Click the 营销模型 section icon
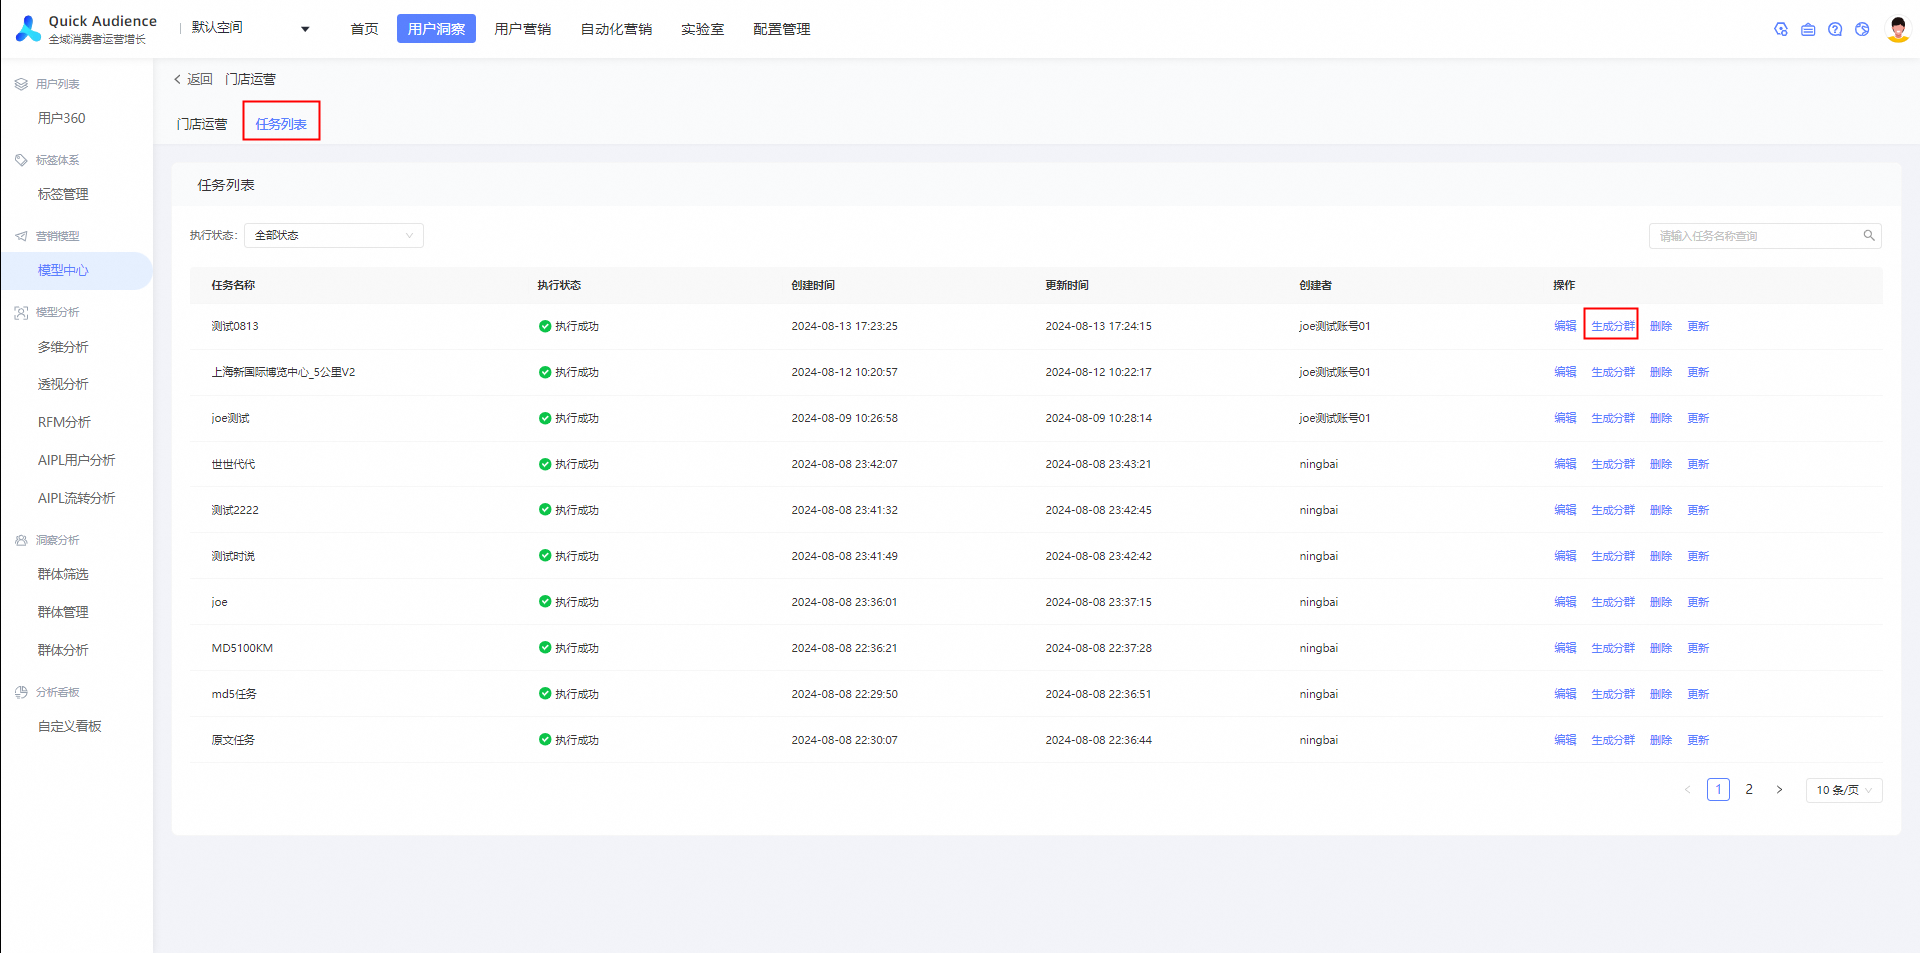 point(21,236)
